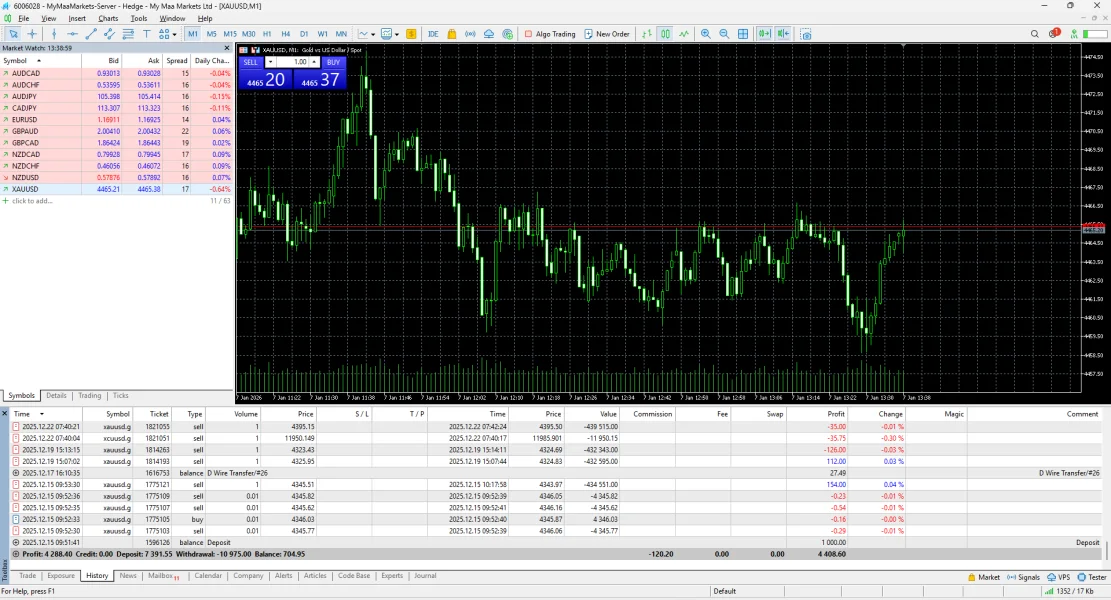Viewport: 1111px width, 600px height.
Task: Take a chart screenshot with camera icon
Action: (x=806, y=34)
